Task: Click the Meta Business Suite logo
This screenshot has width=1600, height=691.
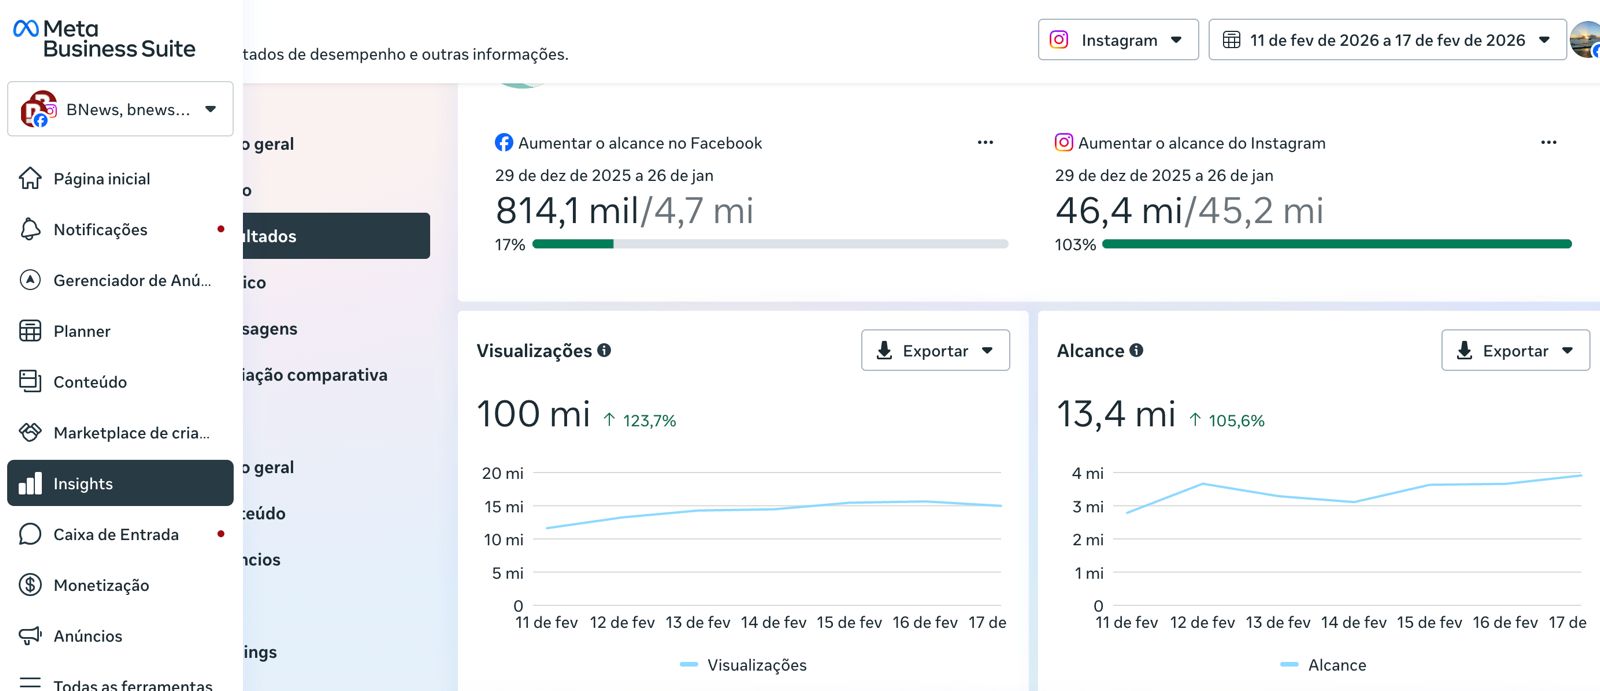Action: tap(104, 39)
